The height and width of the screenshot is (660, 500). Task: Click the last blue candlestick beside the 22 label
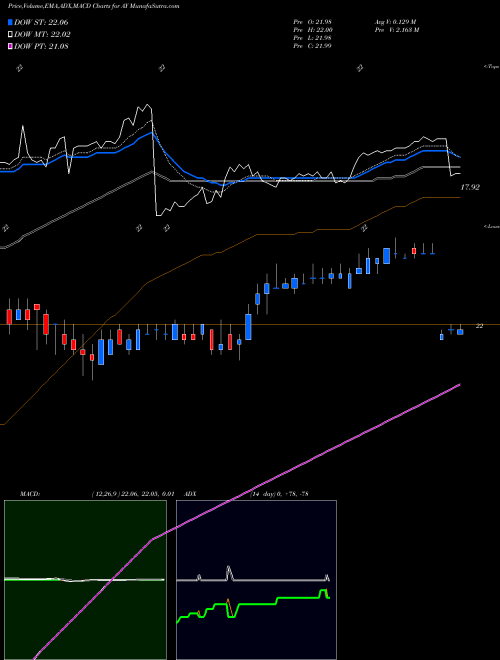click(460, 332)
